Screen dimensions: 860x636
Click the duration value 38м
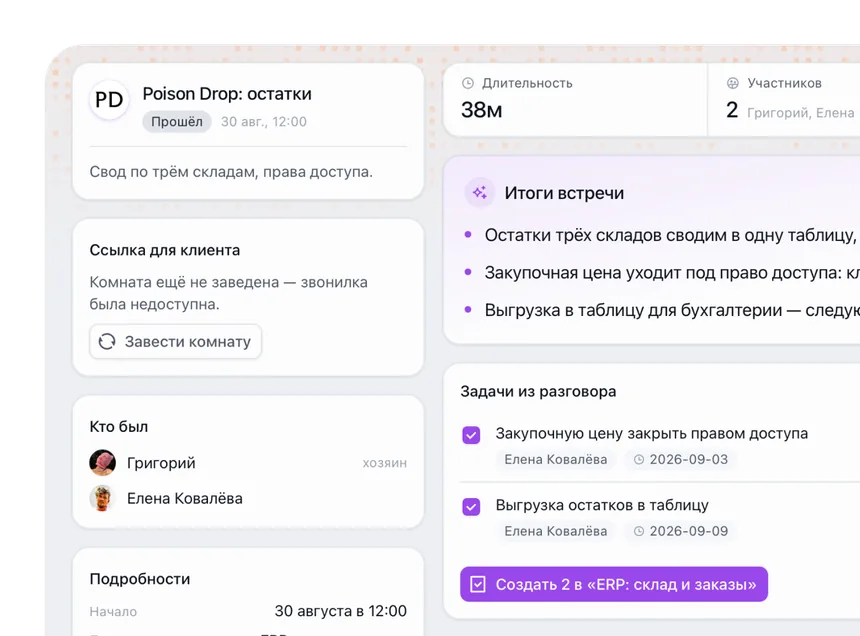482,110
